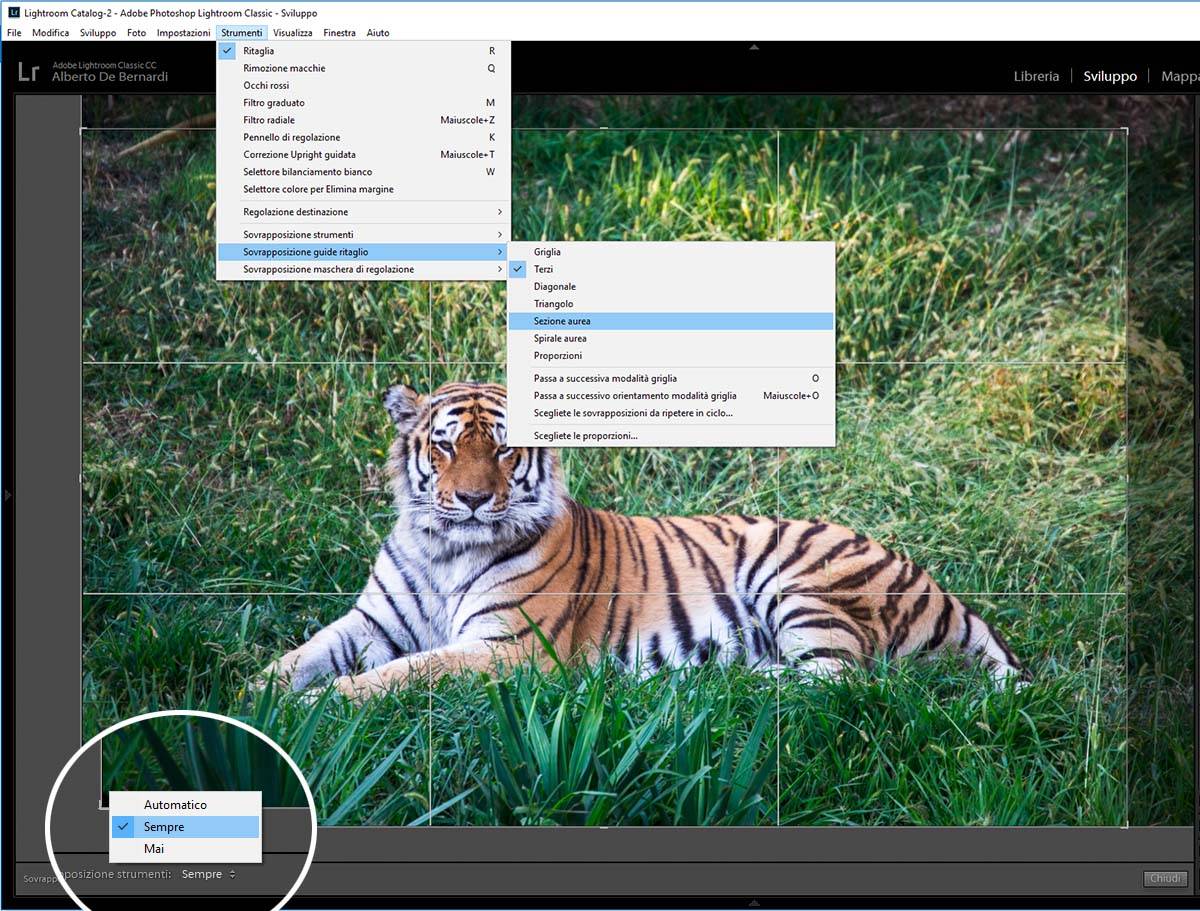Click the bottom-center crop edge handle
Image resolution: width=1200 pixels, height=911 pixels.
[x=603, y=826]
